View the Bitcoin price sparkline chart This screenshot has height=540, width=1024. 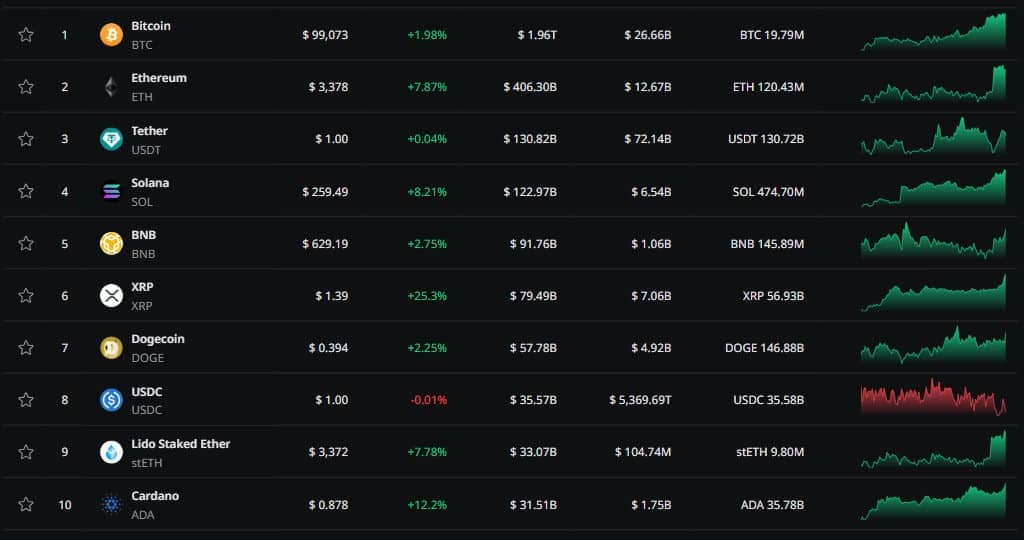pyautogui.click(x=934, y=31)
